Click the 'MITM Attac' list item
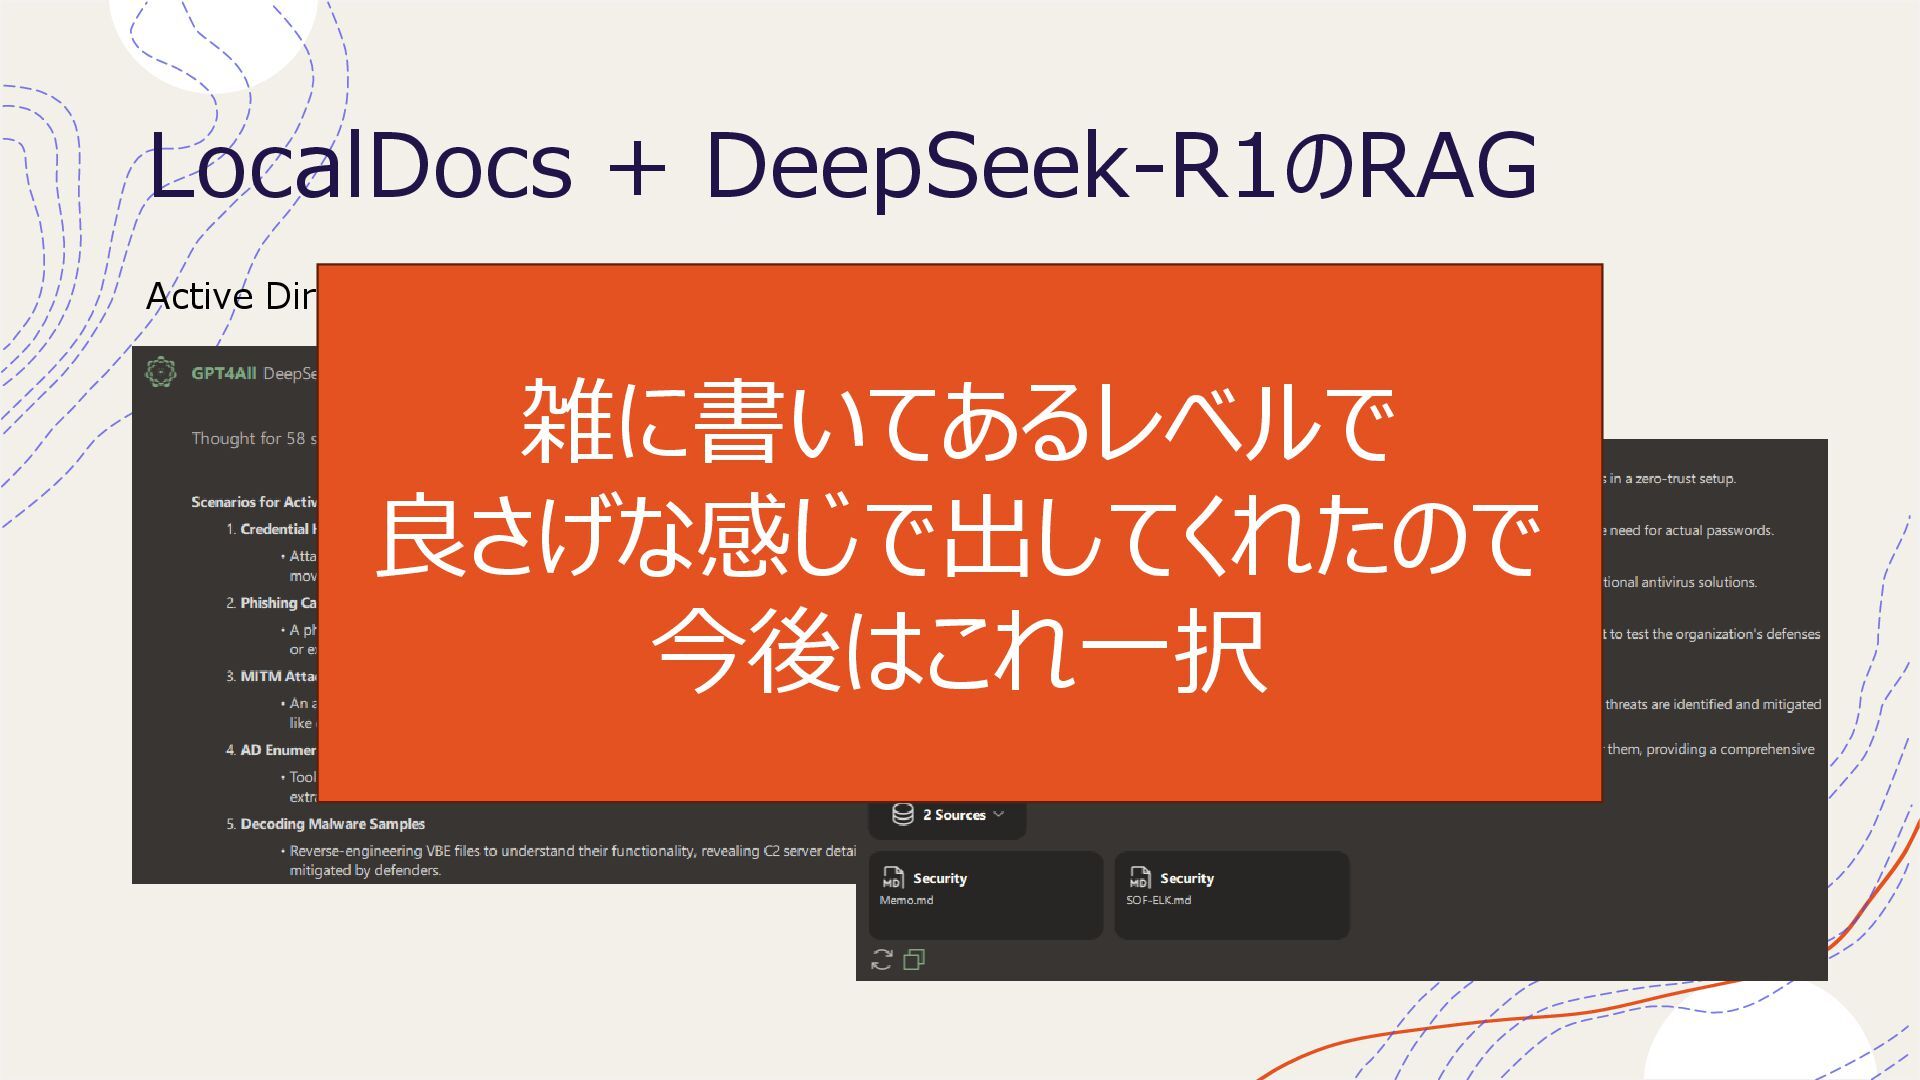Viewport: 1920px width, 1080px height. click(277, 677)
